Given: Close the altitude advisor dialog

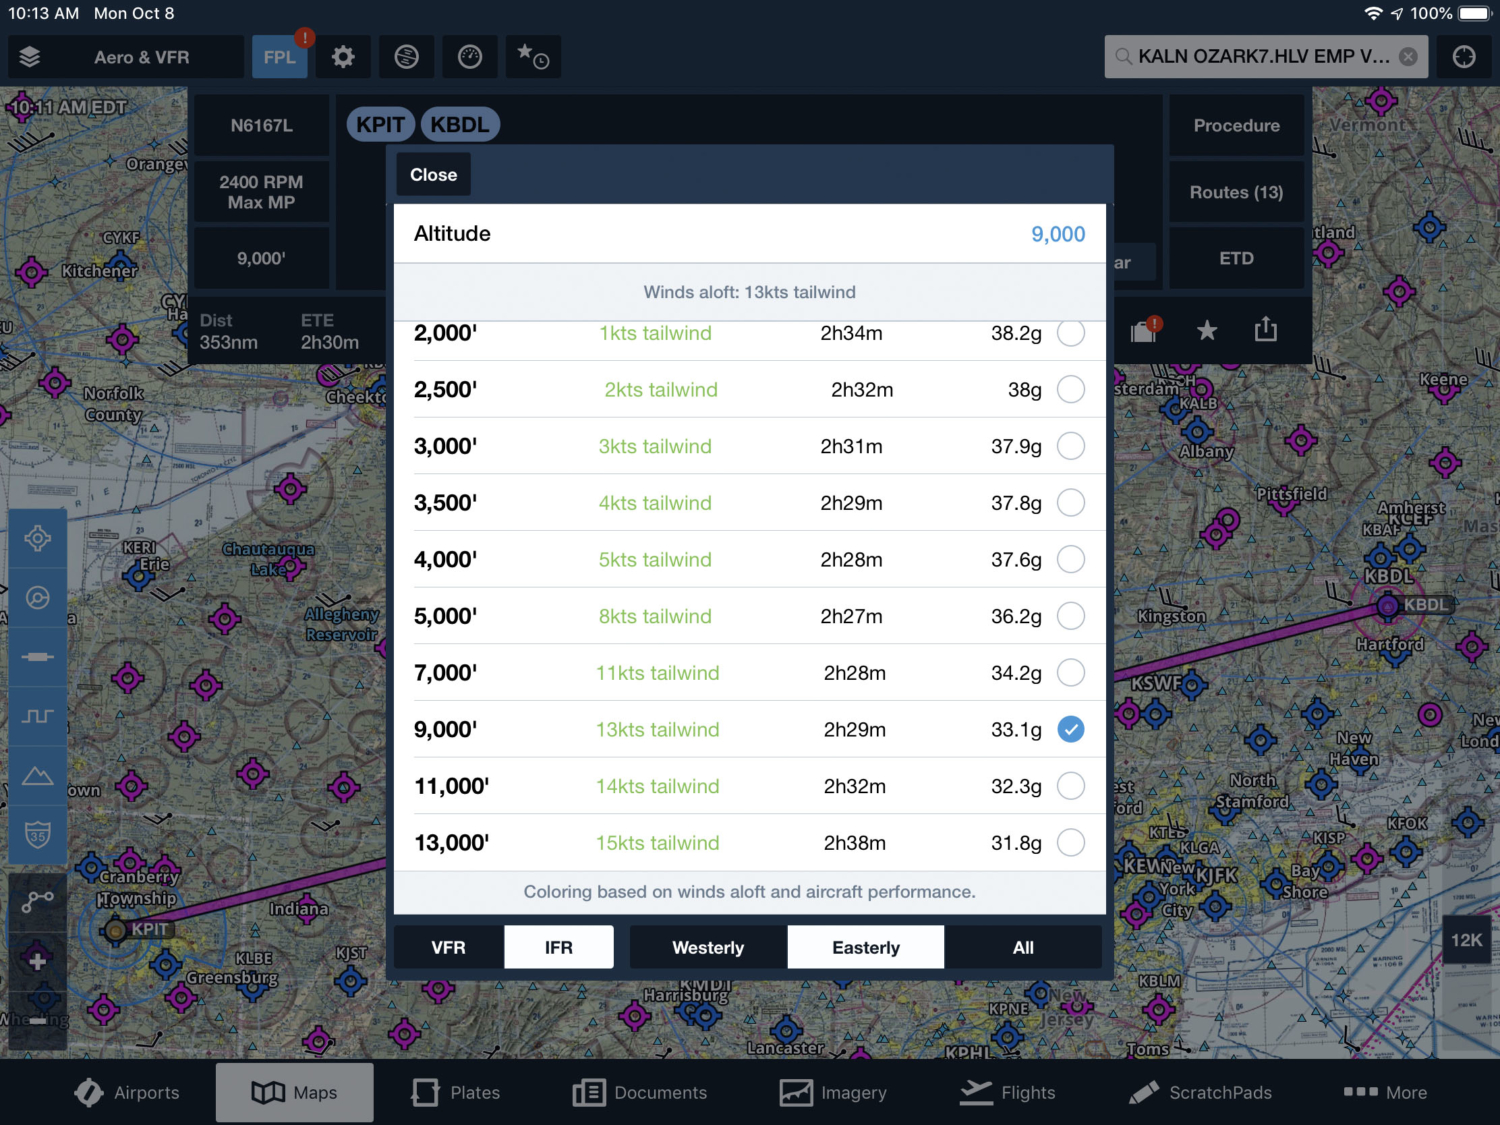Looking at the screenshot, I should click(432, 173).
